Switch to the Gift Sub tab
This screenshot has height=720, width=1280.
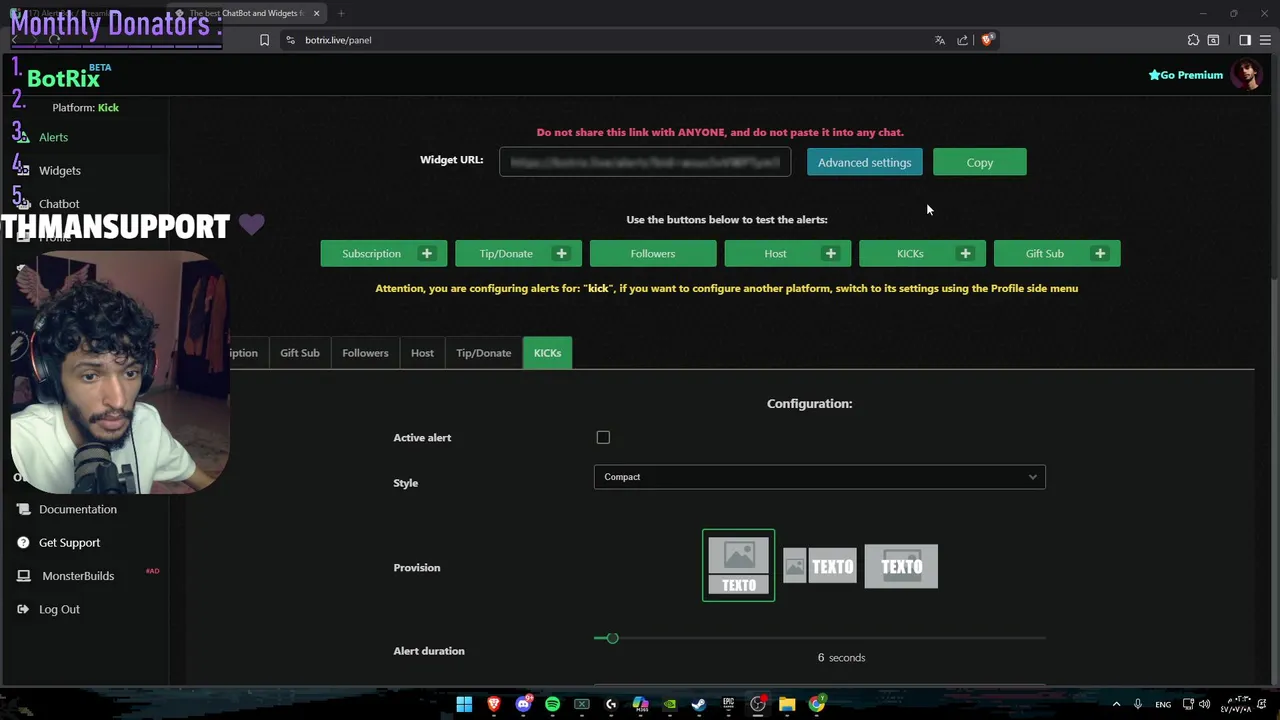click(x=300, y=353)
